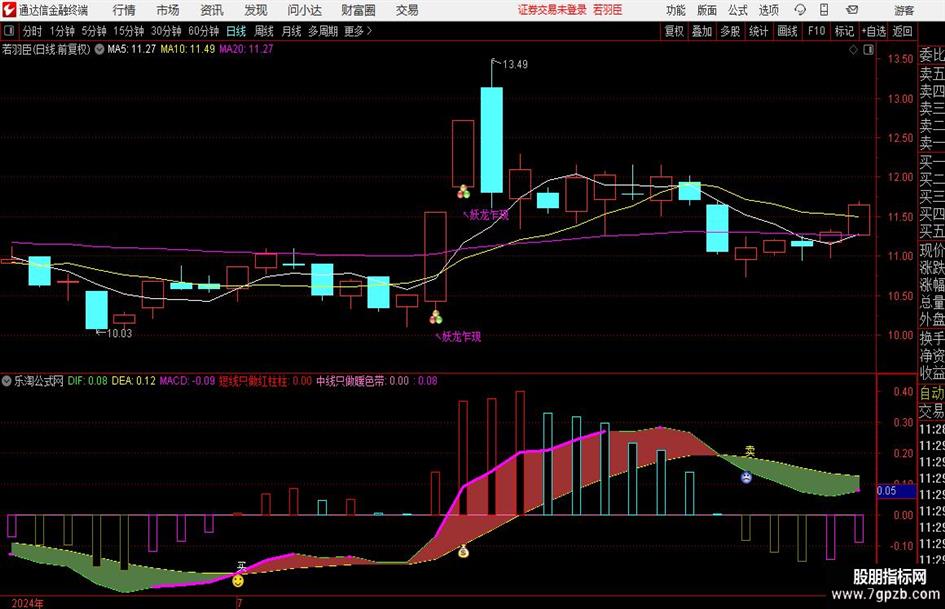Screen dimensions: 945x609
Task: Click DIF: 0.08 indicator value
Action: [87, 381]
